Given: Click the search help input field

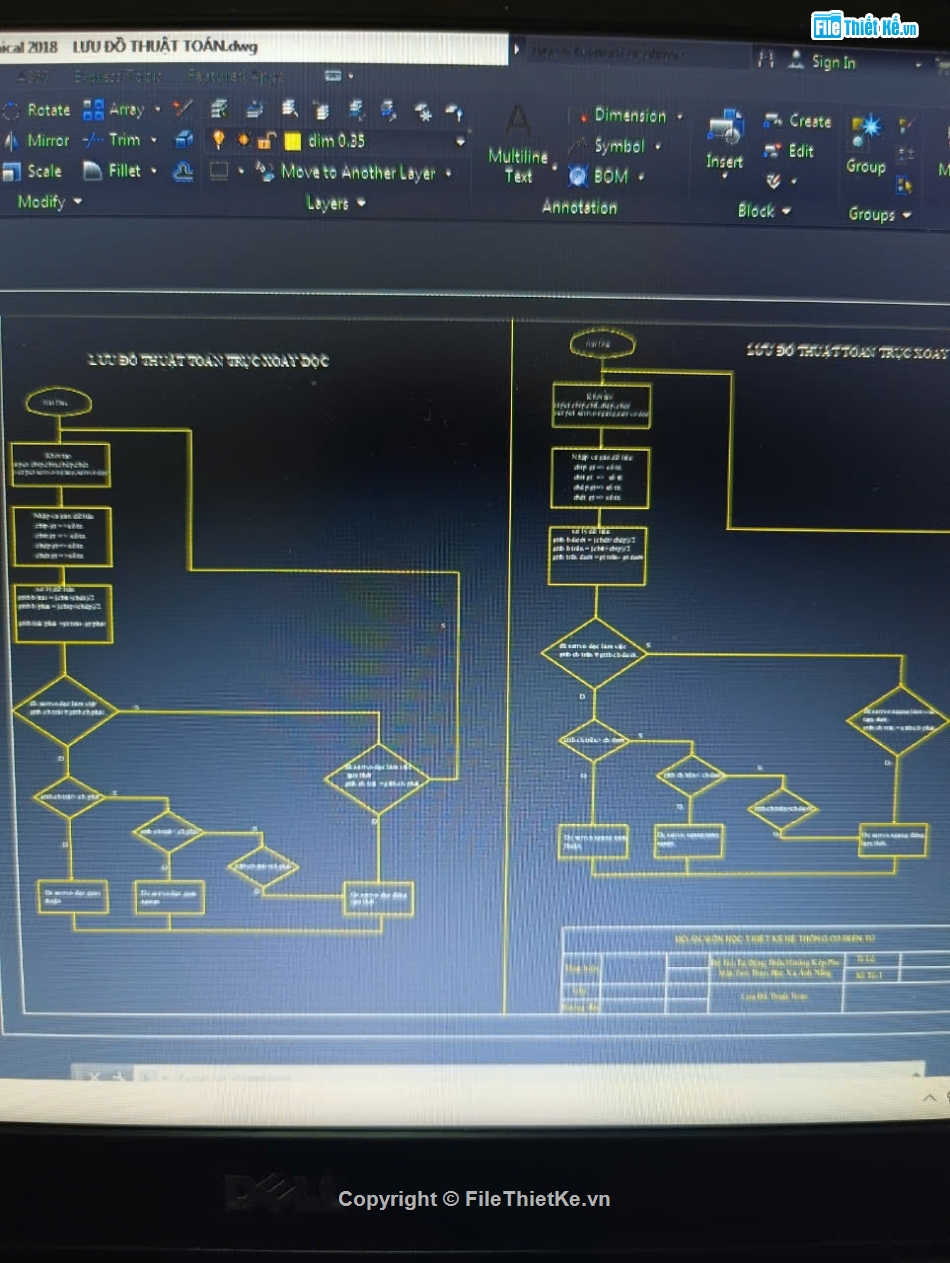Looking at the screenshot, I should pyautogui.click(x=636, y=53).
